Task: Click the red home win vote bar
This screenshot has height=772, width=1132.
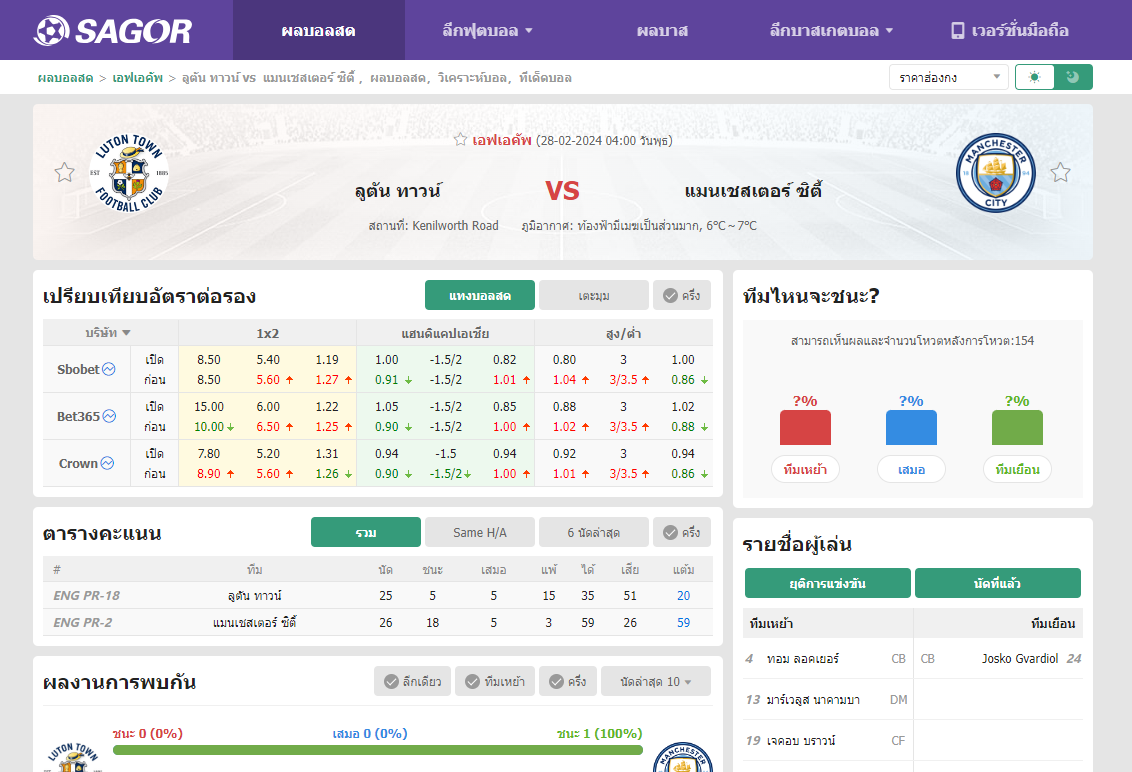Action: [x=805, y=428]
